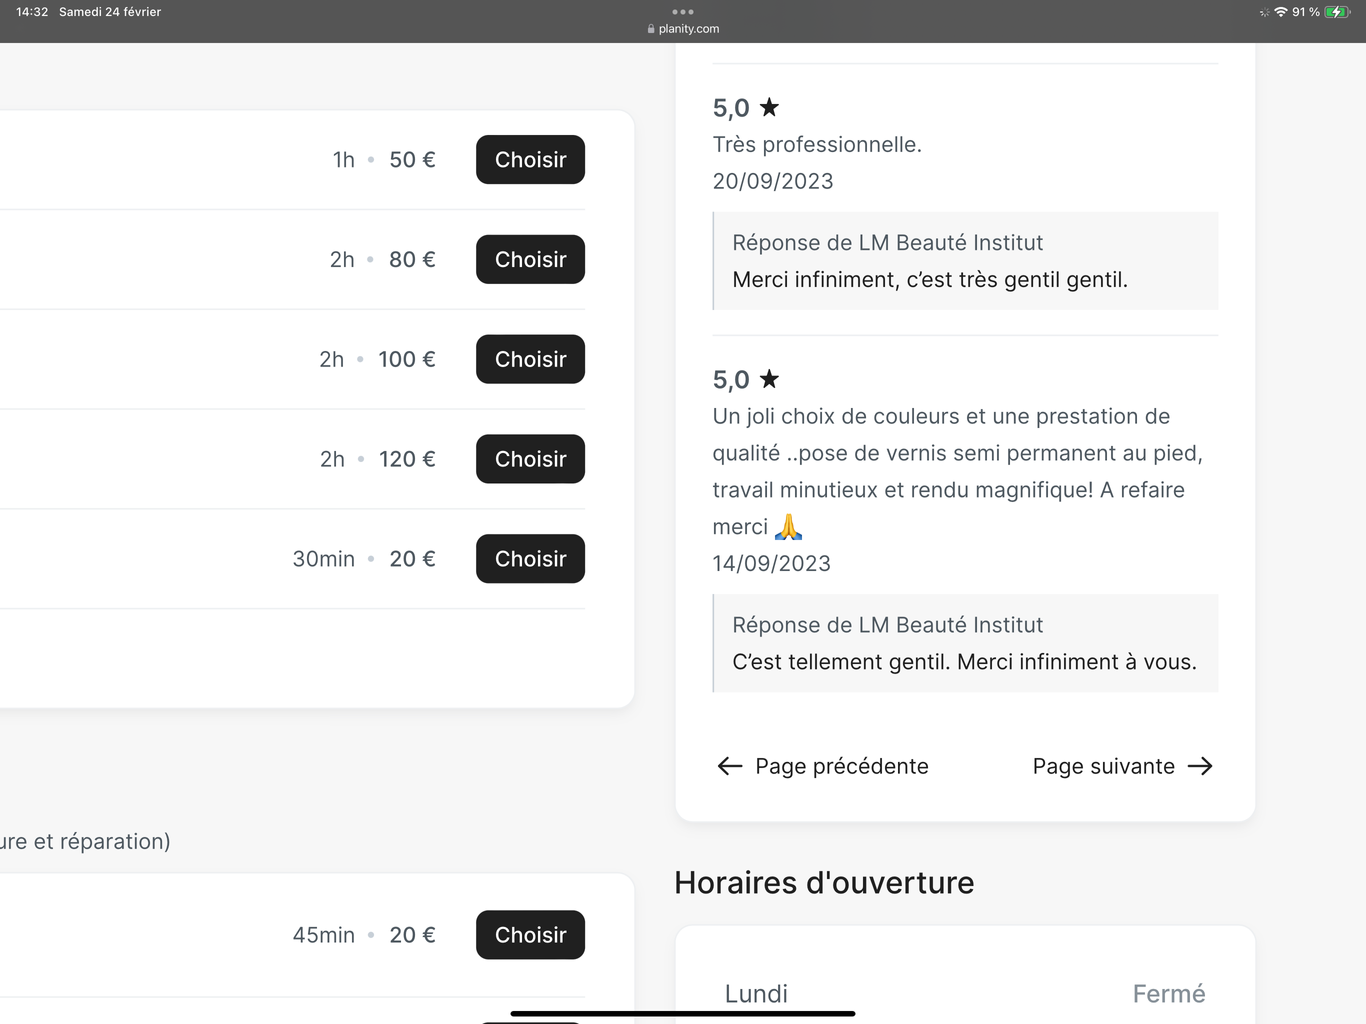Go back to Page précédente of reviews
This screenshot has height=1024, width=1366.
point(823,766)
